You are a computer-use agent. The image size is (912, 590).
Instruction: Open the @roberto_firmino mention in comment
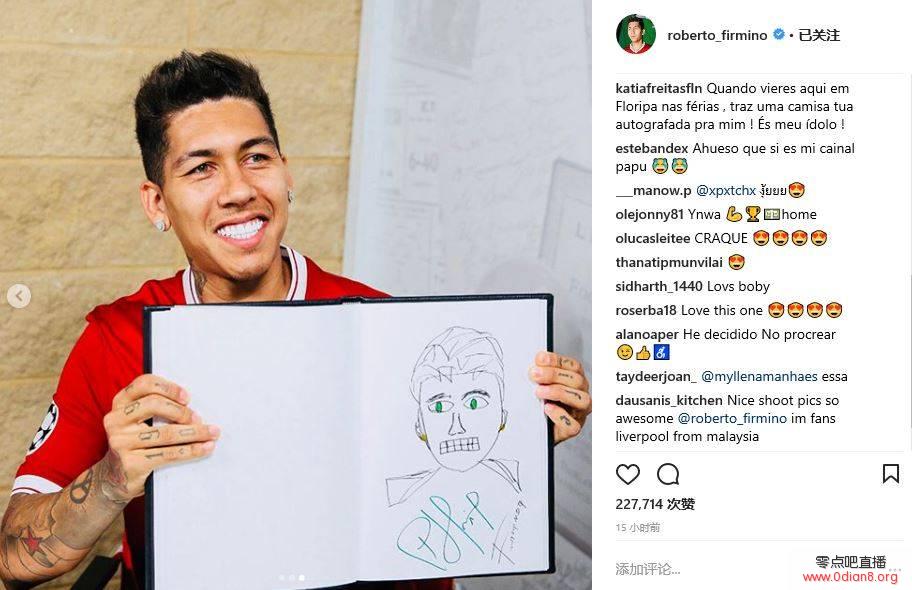(x=732, y=418)
